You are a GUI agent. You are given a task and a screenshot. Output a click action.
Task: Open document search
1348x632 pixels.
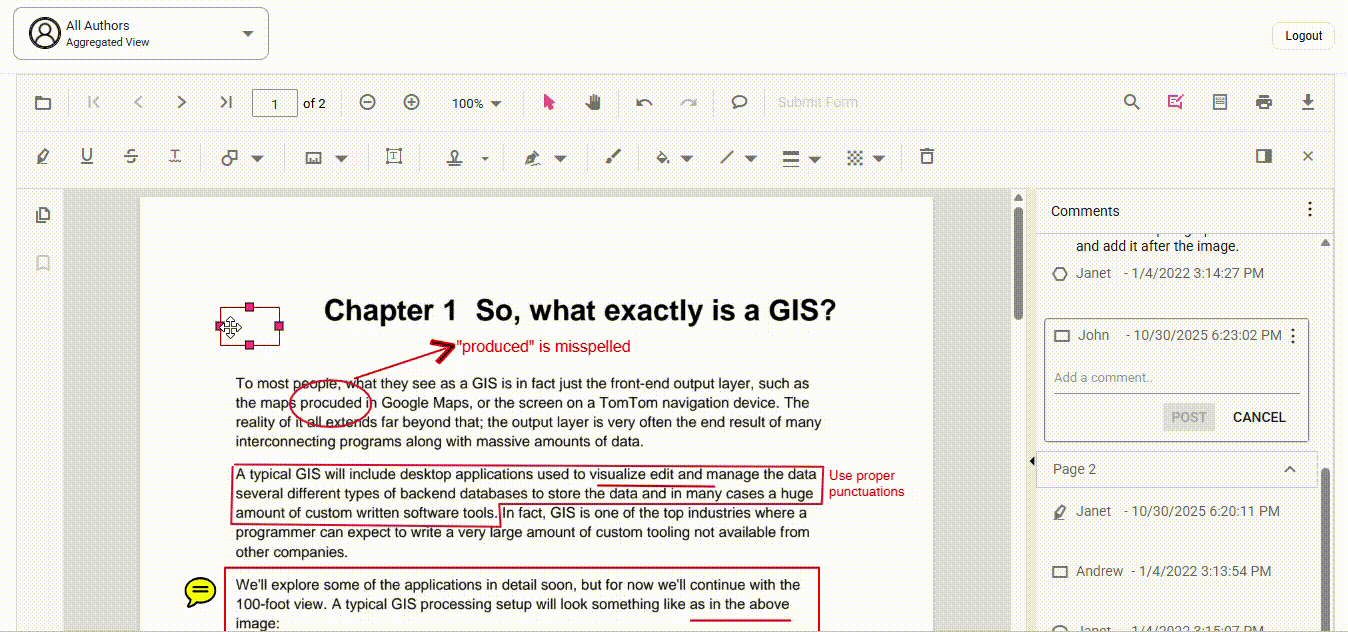coord(1130,101)
